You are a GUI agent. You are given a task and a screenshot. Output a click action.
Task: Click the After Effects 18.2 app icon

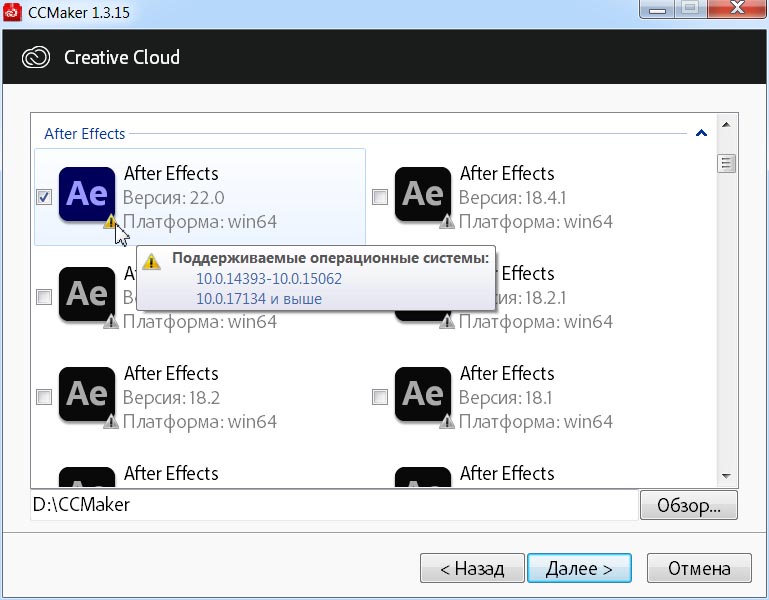click(87, 394)
